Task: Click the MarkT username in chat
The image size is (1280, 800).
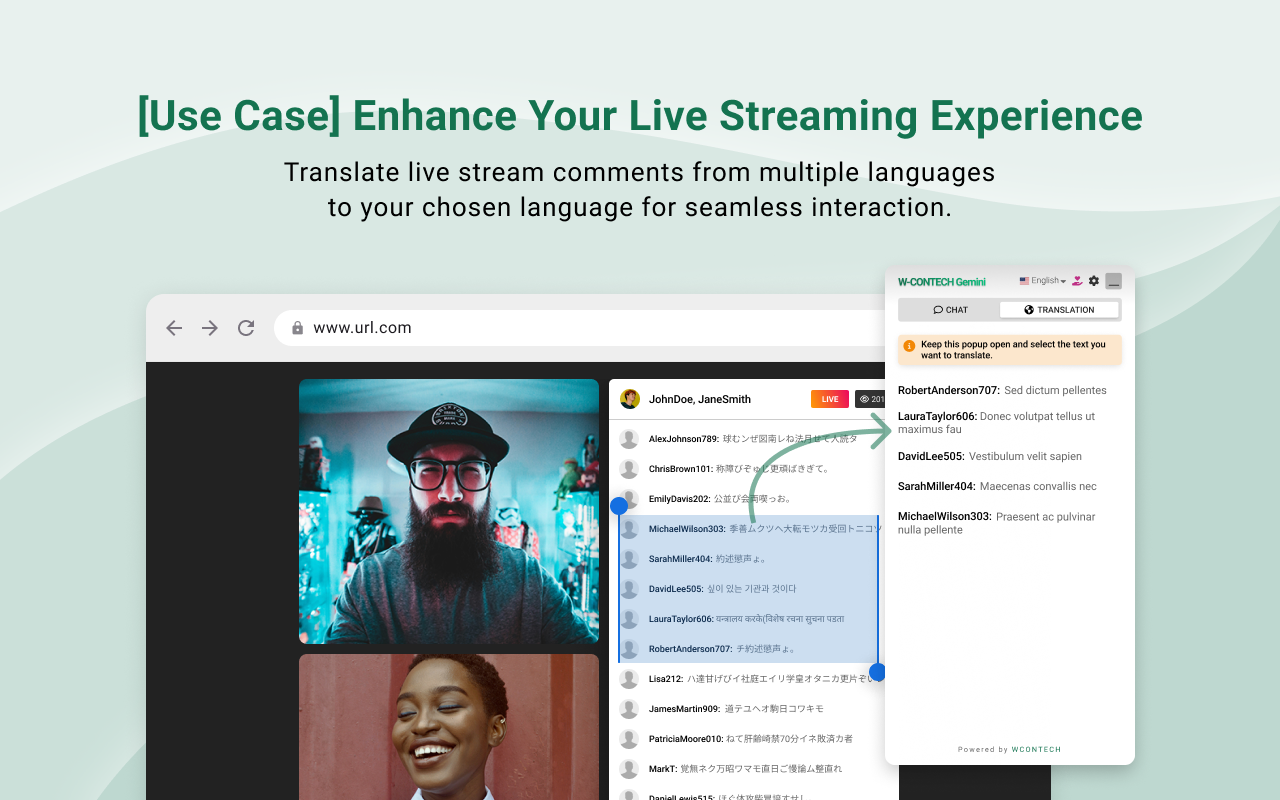Action: (663, 769)
